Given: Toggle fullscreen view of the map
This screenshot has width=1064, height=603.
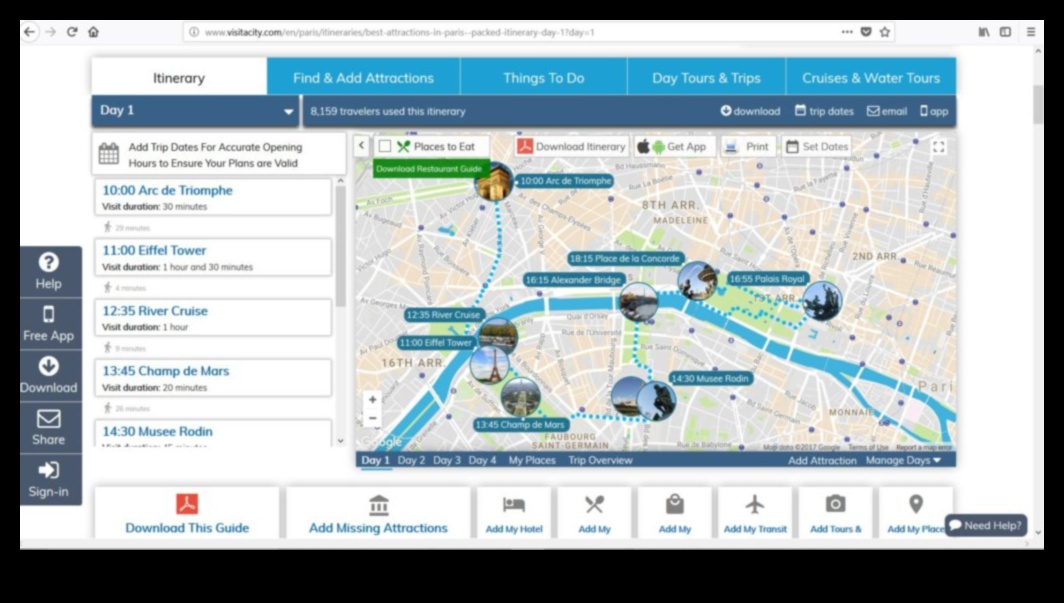Looking at the screenshot, I should click(938, 146).
